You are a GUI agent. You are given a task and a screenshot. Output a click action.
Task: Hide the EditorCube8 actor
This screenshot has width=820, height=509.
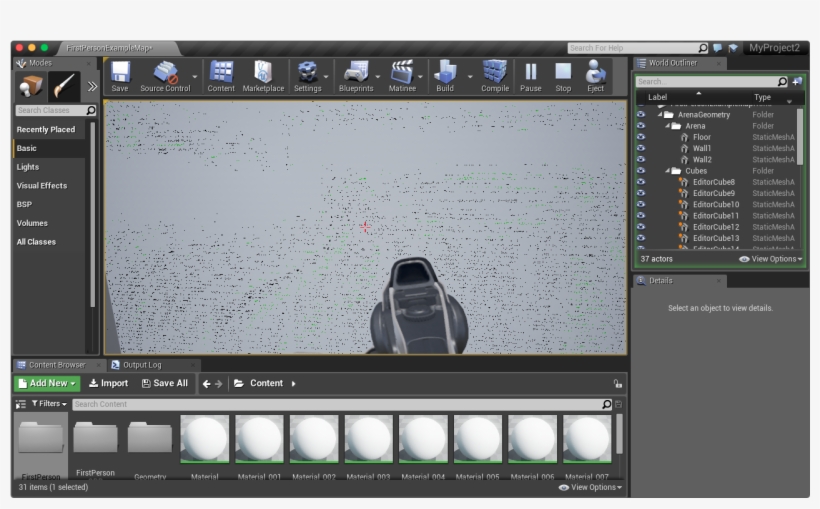[x=641, y=182]
